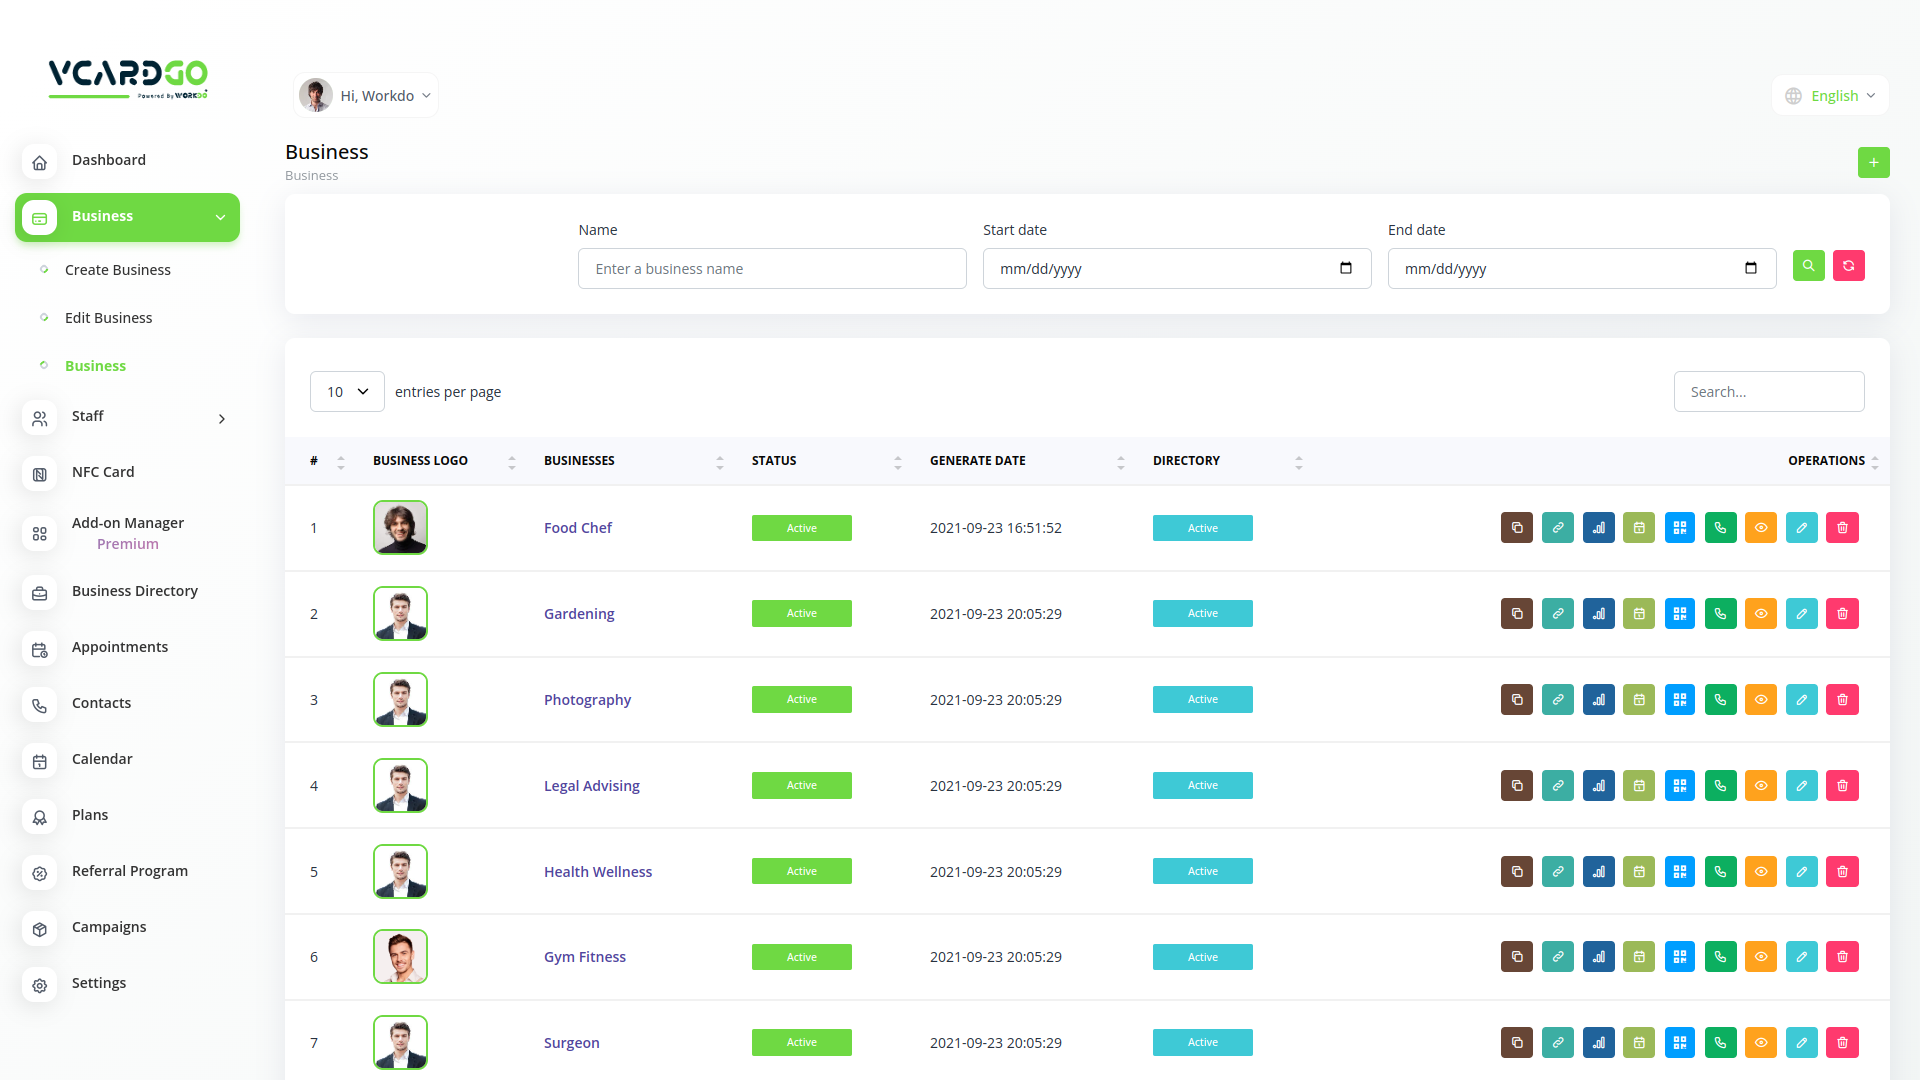Click the phone contacts icon for Gym Fitness
This screenshot has height=1080, width=1920.
point(1720,957)
